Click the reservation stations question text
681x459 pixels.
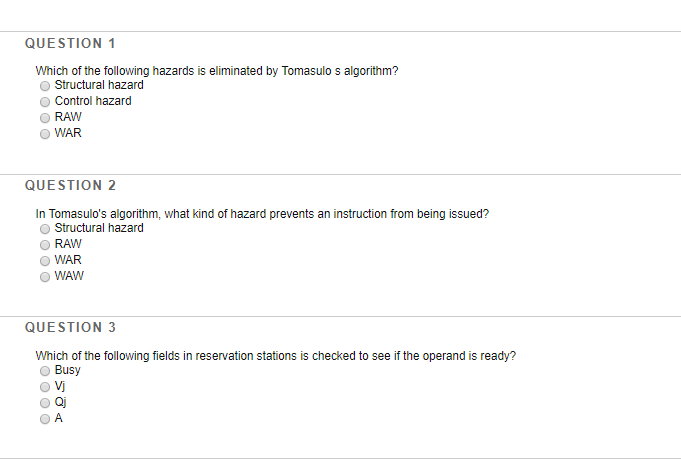point(276,356)
